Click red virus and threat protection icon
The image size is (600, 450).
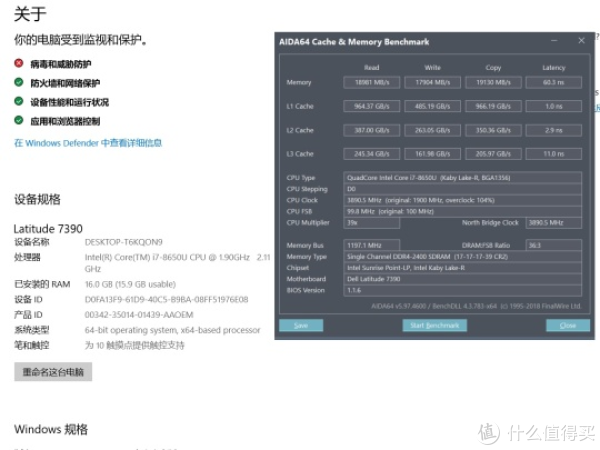pyautogui.click(x=19, y=63)
